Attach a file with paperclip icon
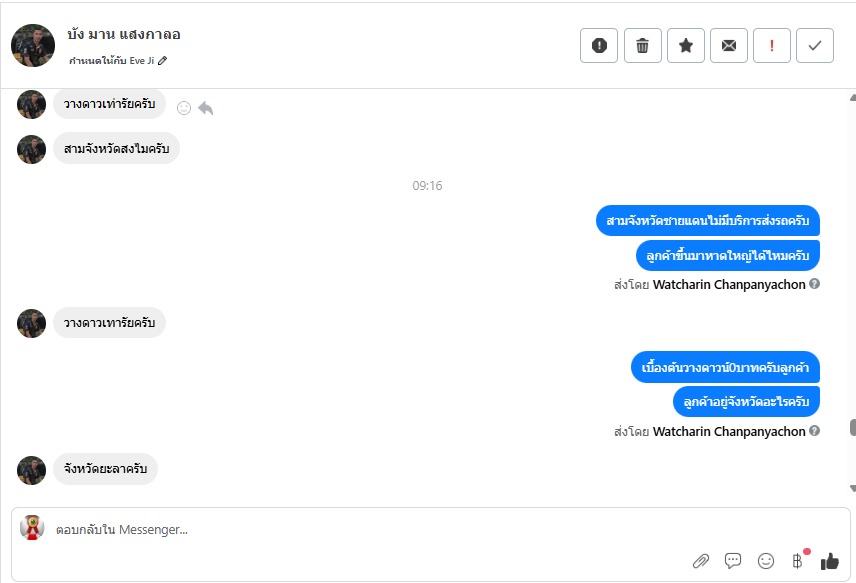Viewport: 856px width, 583px height. (701, 561)
